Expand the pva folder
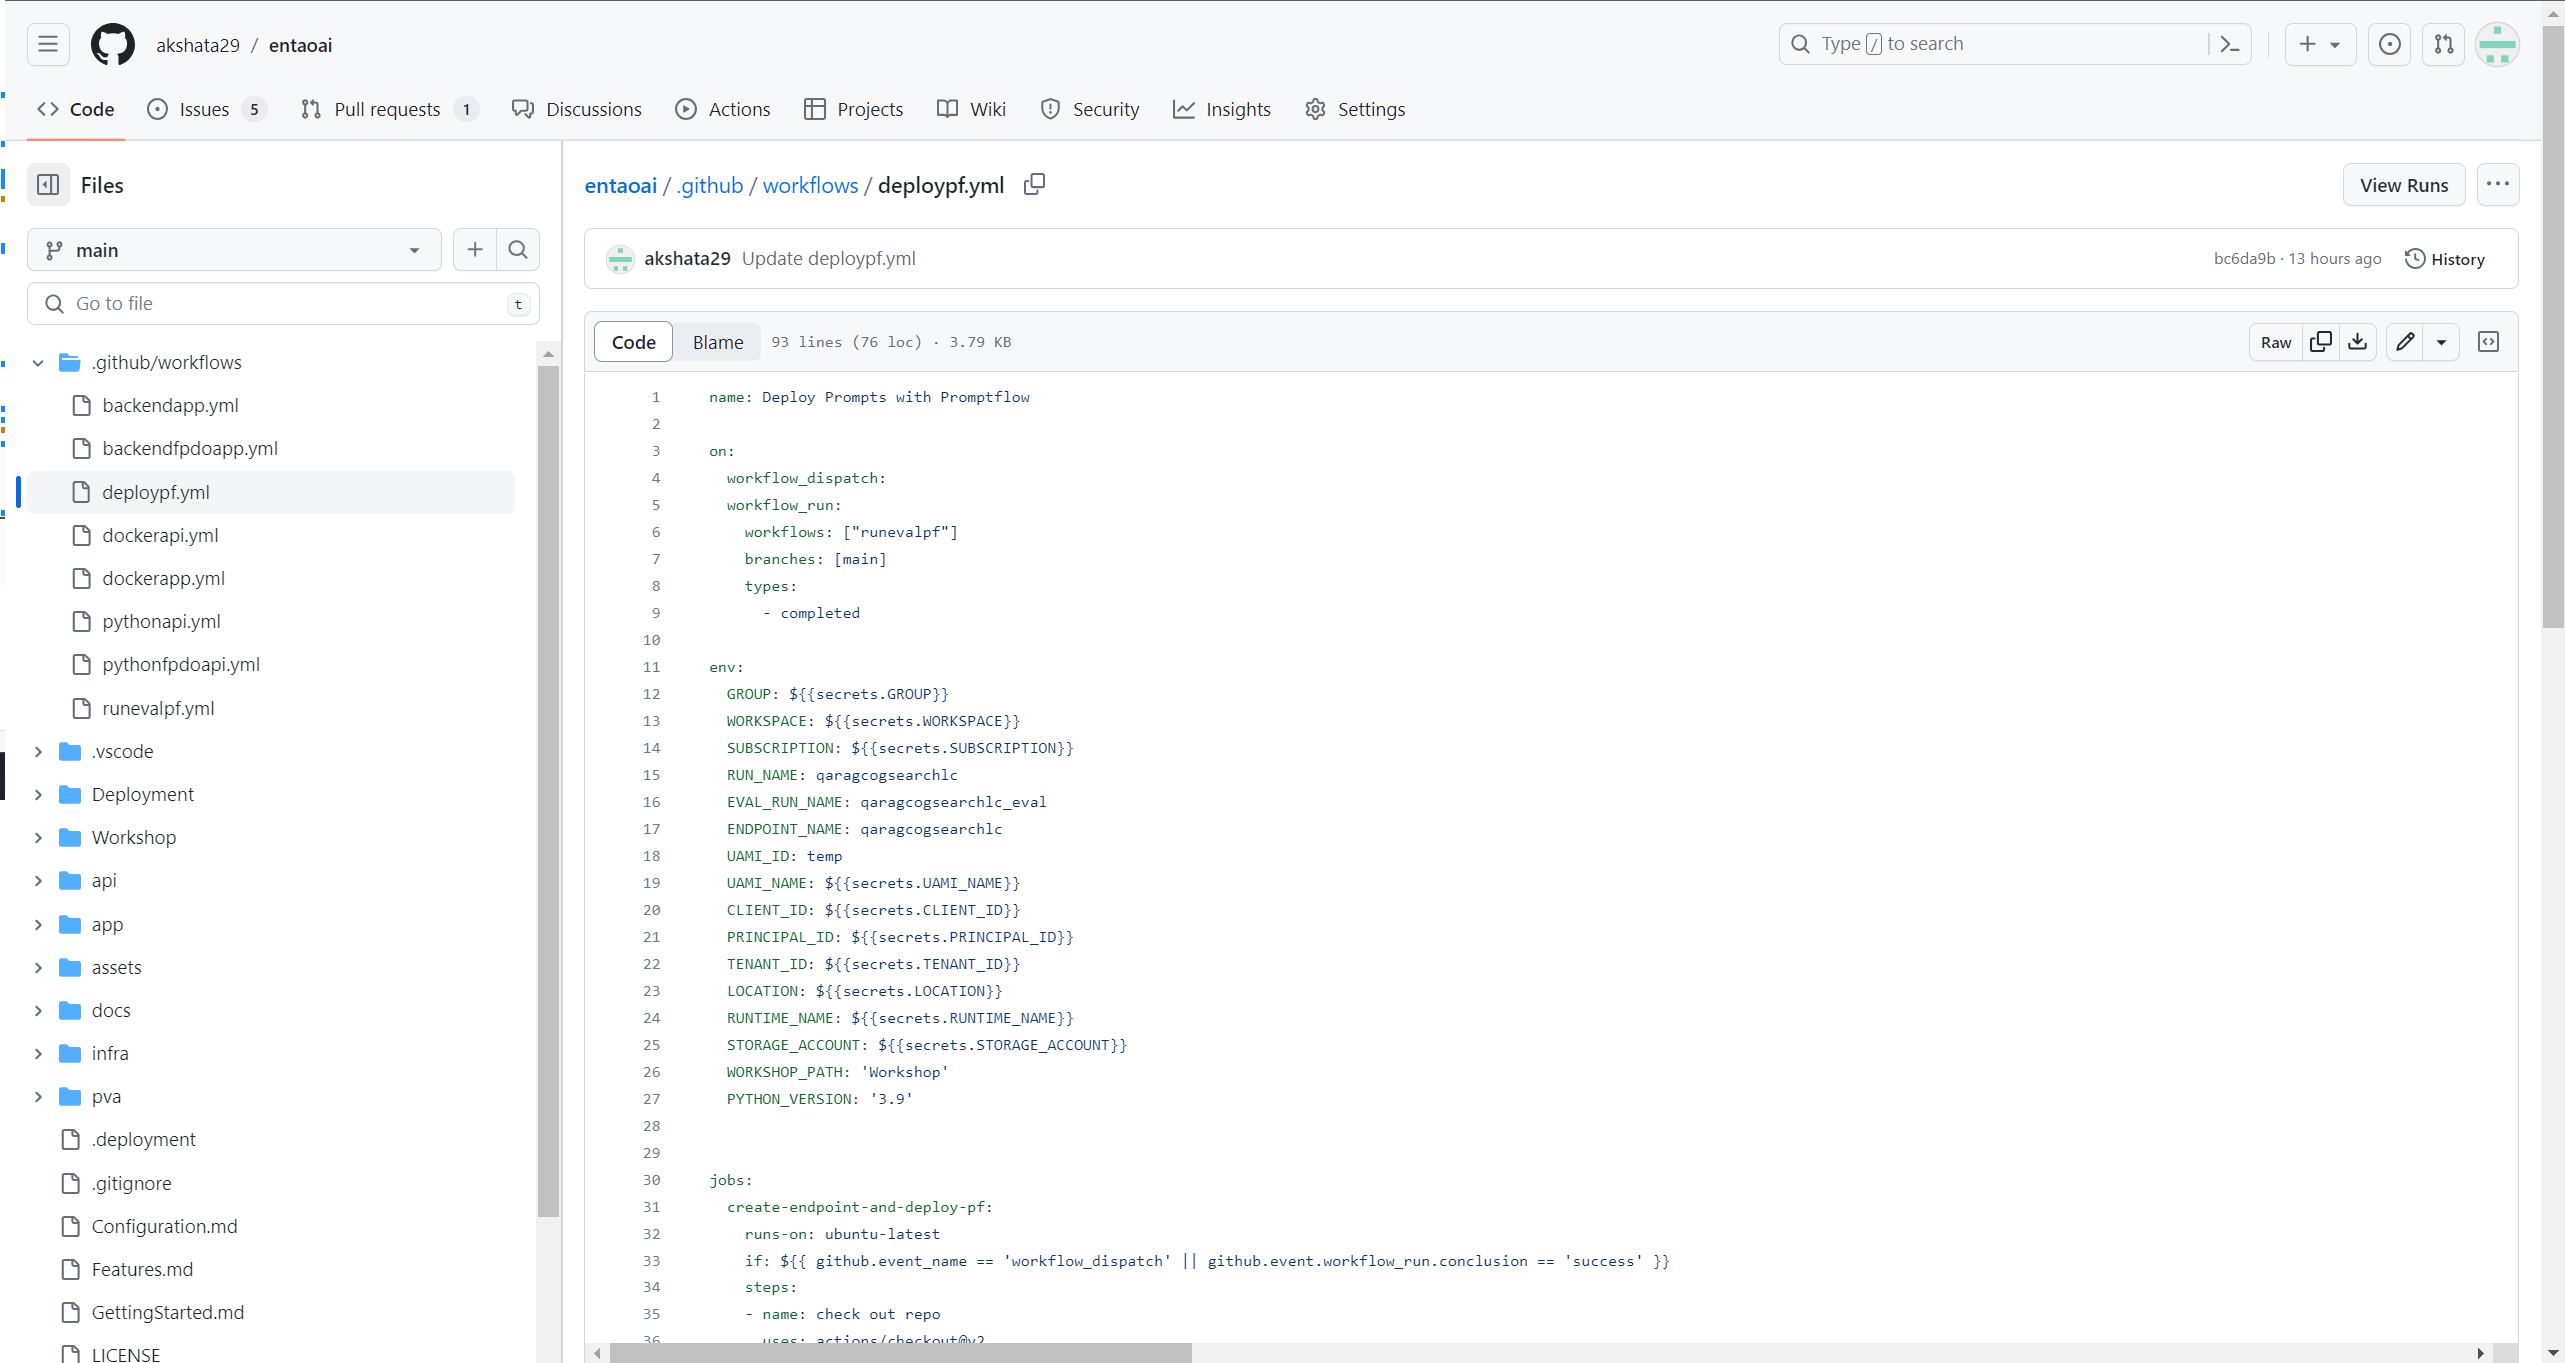The width and height of the screenshot is (2565, 1363). (38, 1097)
